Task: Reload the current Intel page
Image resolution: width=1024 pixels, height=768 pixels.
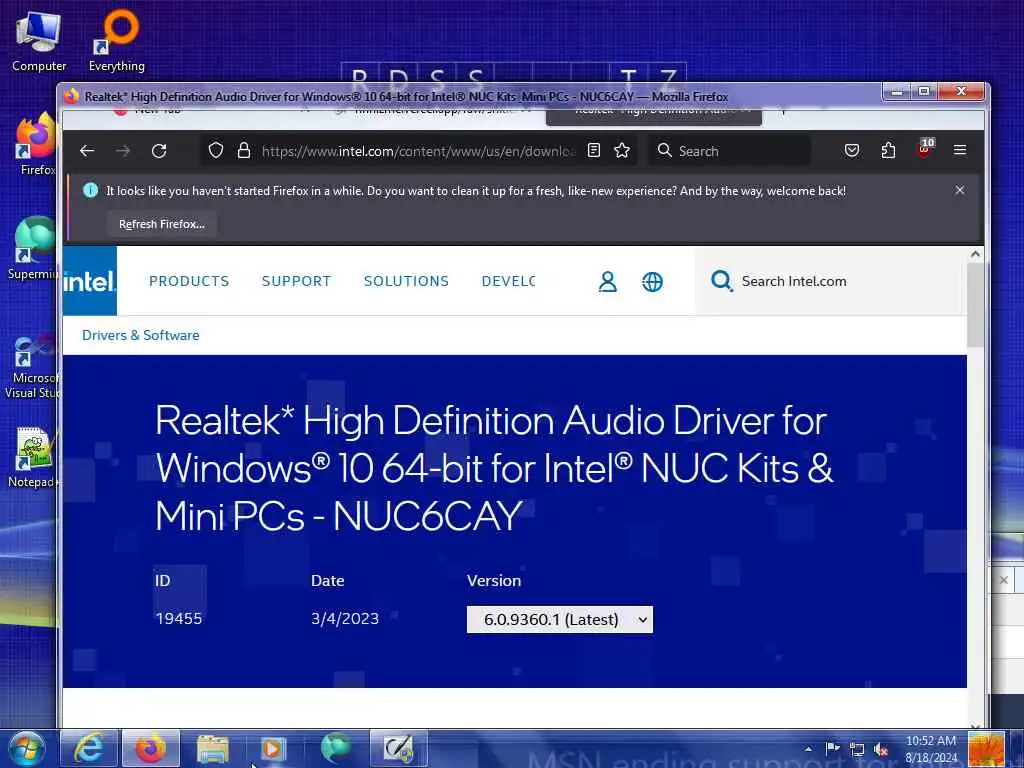Action: click(159, 151)
